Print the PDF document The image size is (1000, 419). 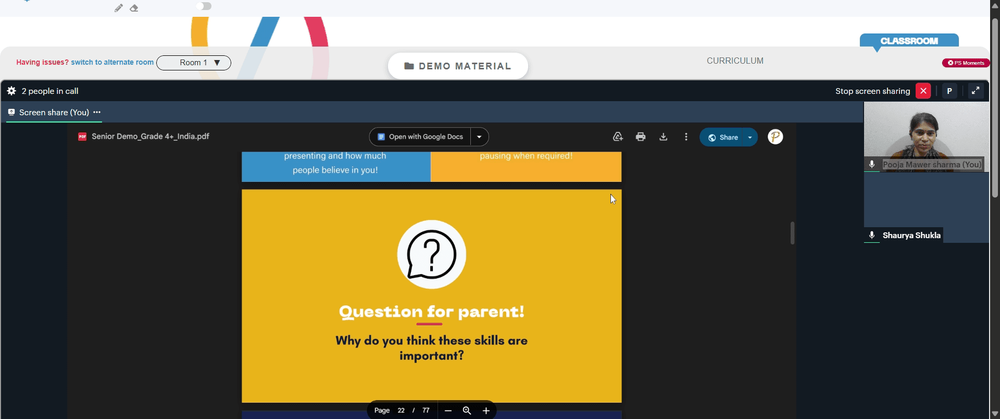tap(640, 136)
